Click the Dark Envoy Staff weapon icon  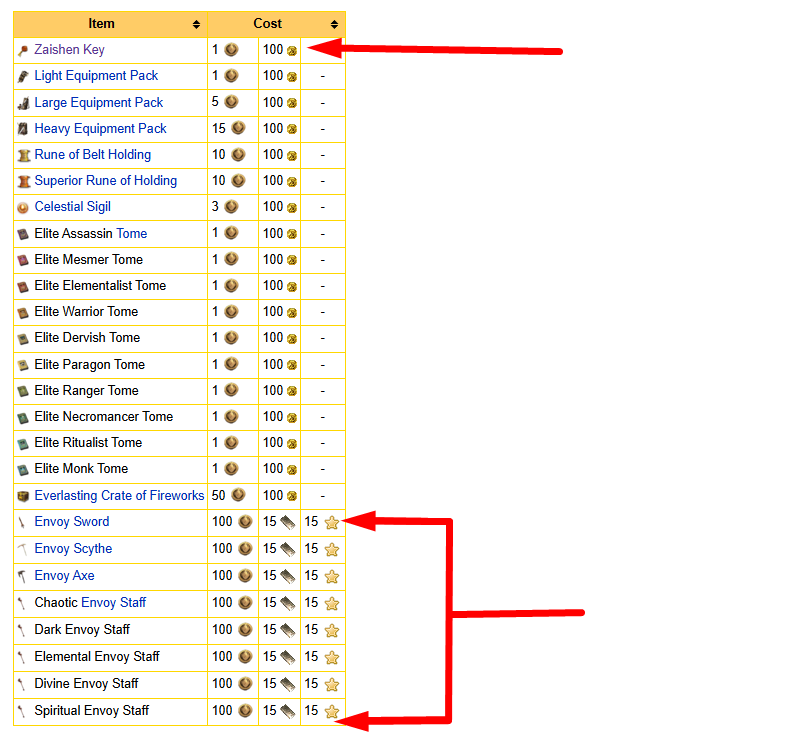pyautogui.click(x=21, y=630)
